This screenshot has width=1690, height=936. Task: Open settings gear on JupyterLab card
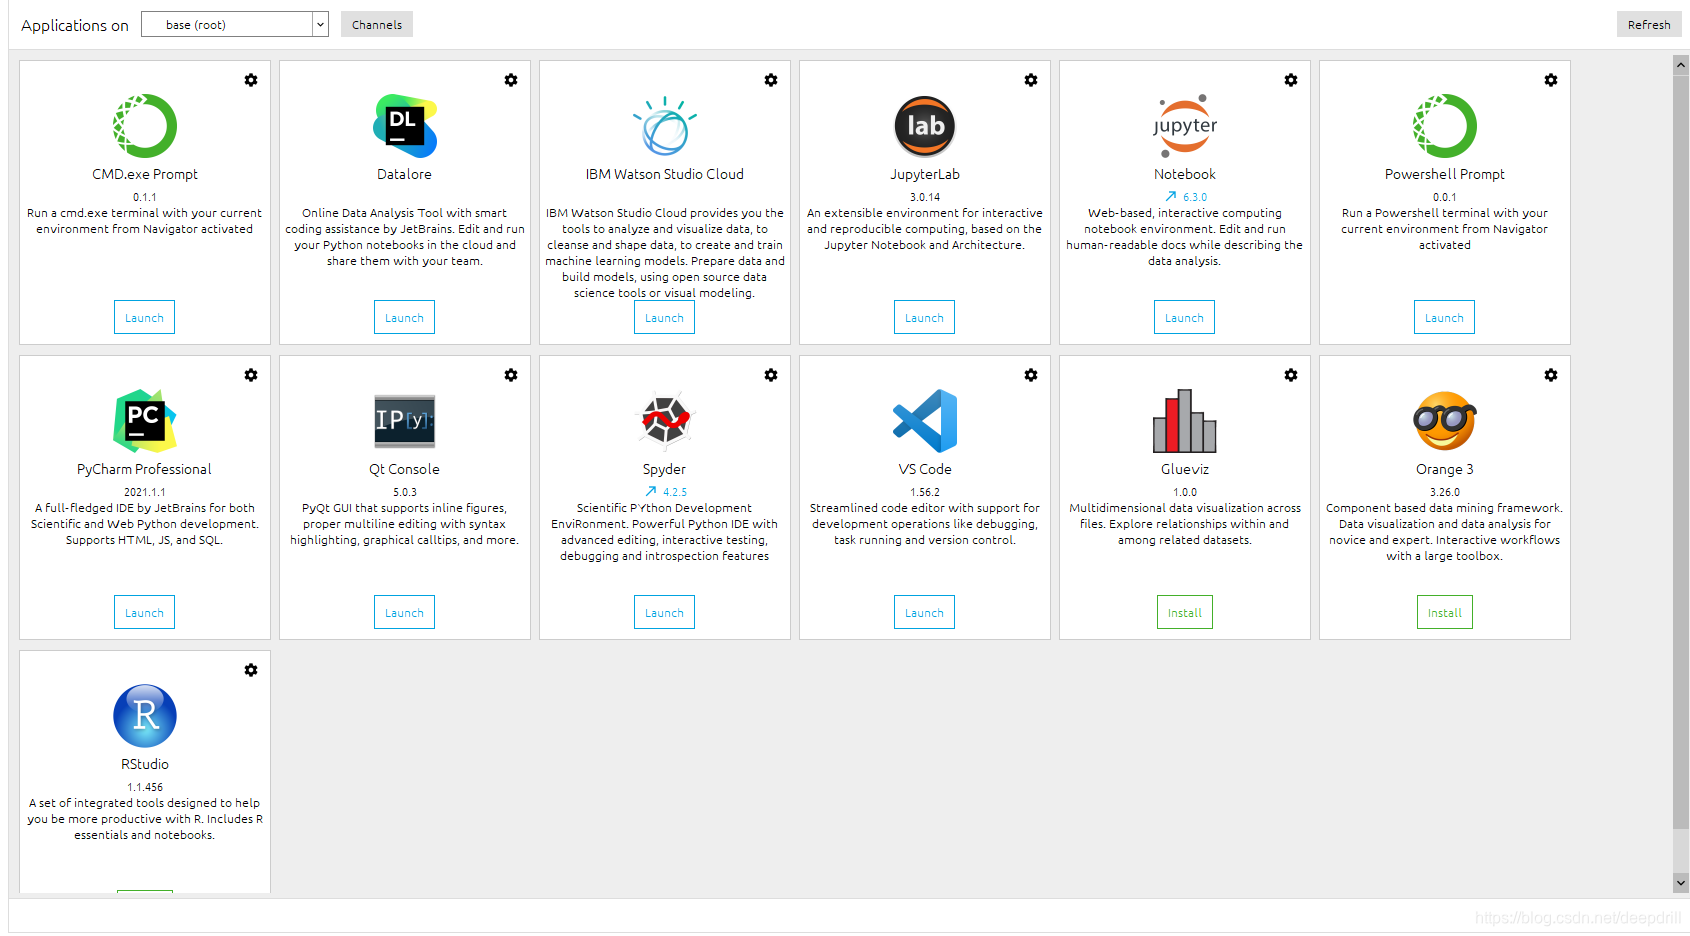coord(1031,80)
